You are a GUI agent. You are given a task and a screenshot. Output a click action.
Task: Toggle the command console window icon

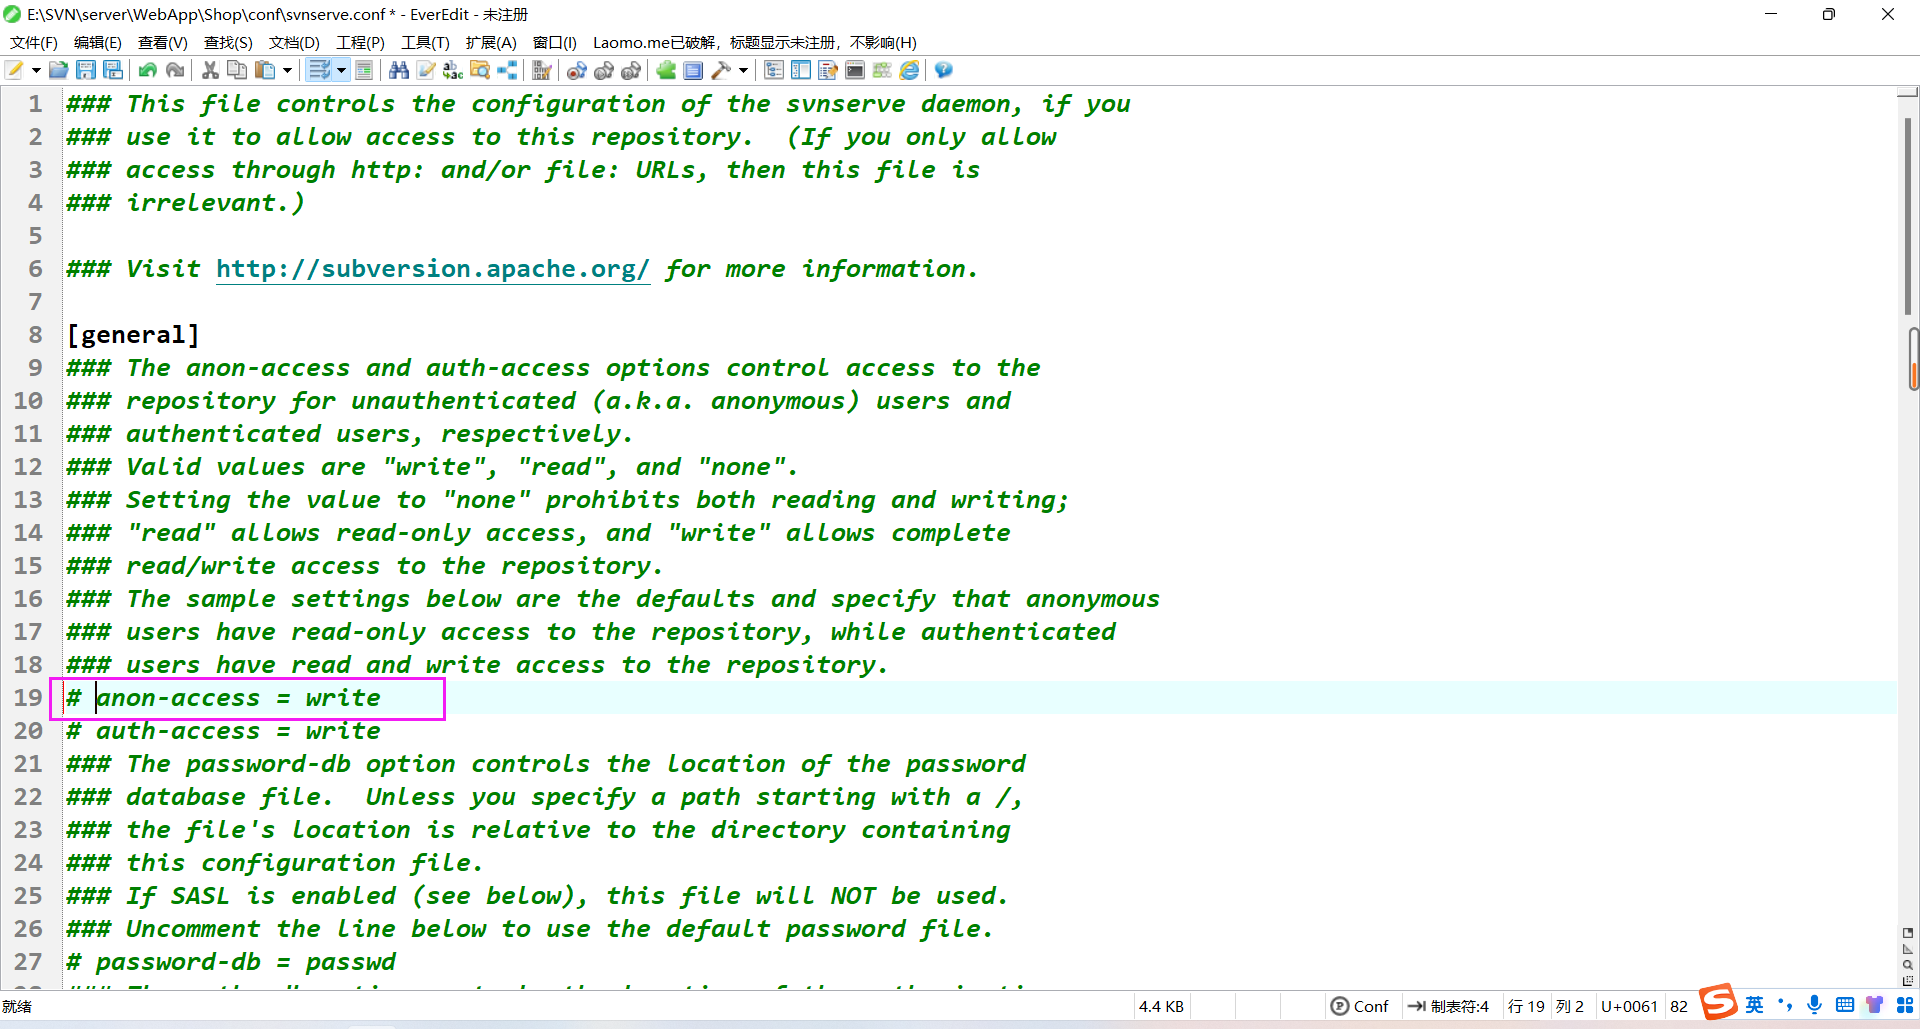pyautogui.click(x=855, y=70)
